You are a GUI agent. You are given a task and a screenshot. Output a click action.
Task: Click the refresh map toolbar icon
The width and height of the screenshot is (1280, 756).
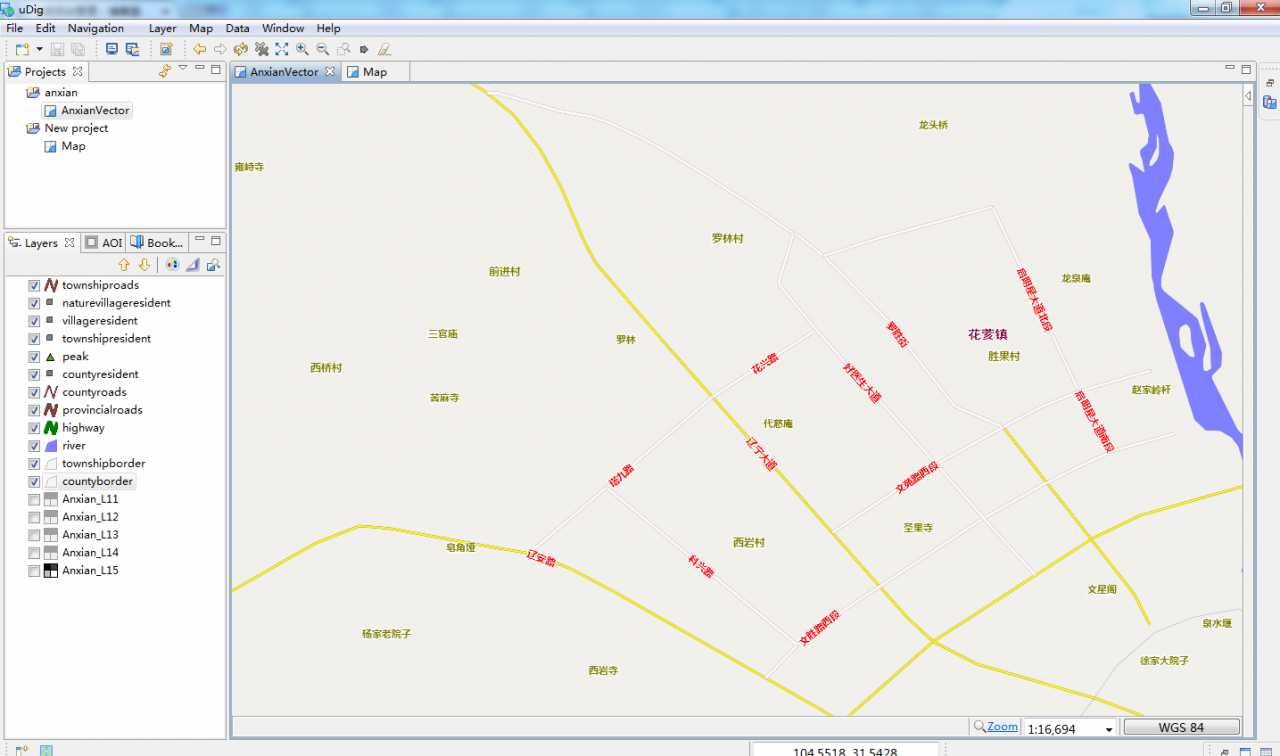pyautogui.click(x=241, y=49)
